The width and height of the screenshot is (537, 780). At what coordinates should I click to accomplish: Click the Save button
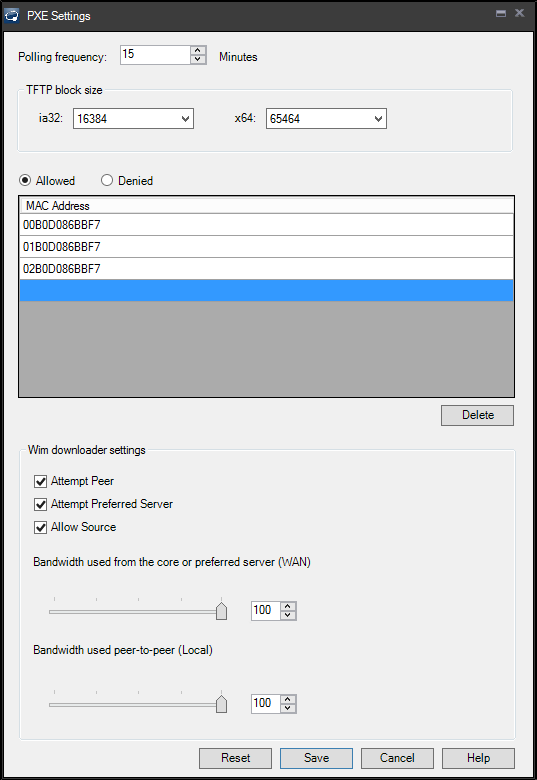[x=316, y=758]
